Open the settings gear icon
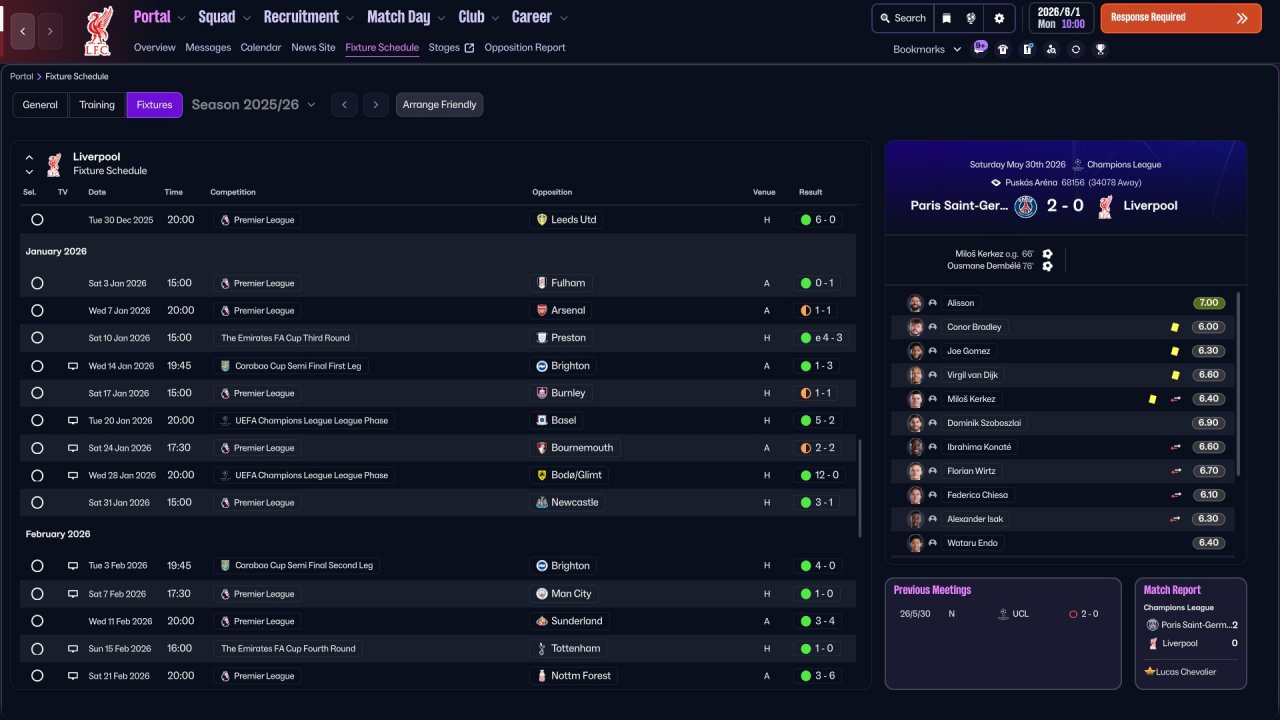This screenshot has height=720, width=1280. (x=999, y=18)
